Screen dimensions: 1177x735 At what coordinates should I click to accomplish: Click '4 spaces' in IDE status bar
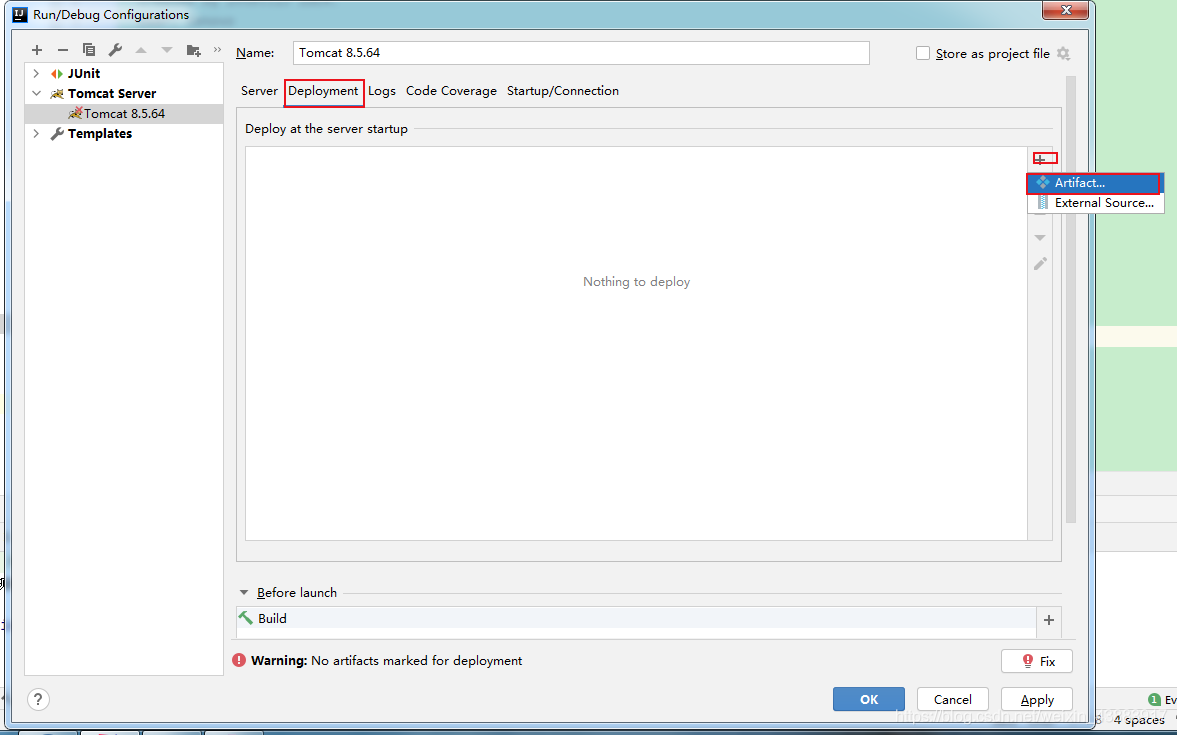click(x=1139, y=720)
